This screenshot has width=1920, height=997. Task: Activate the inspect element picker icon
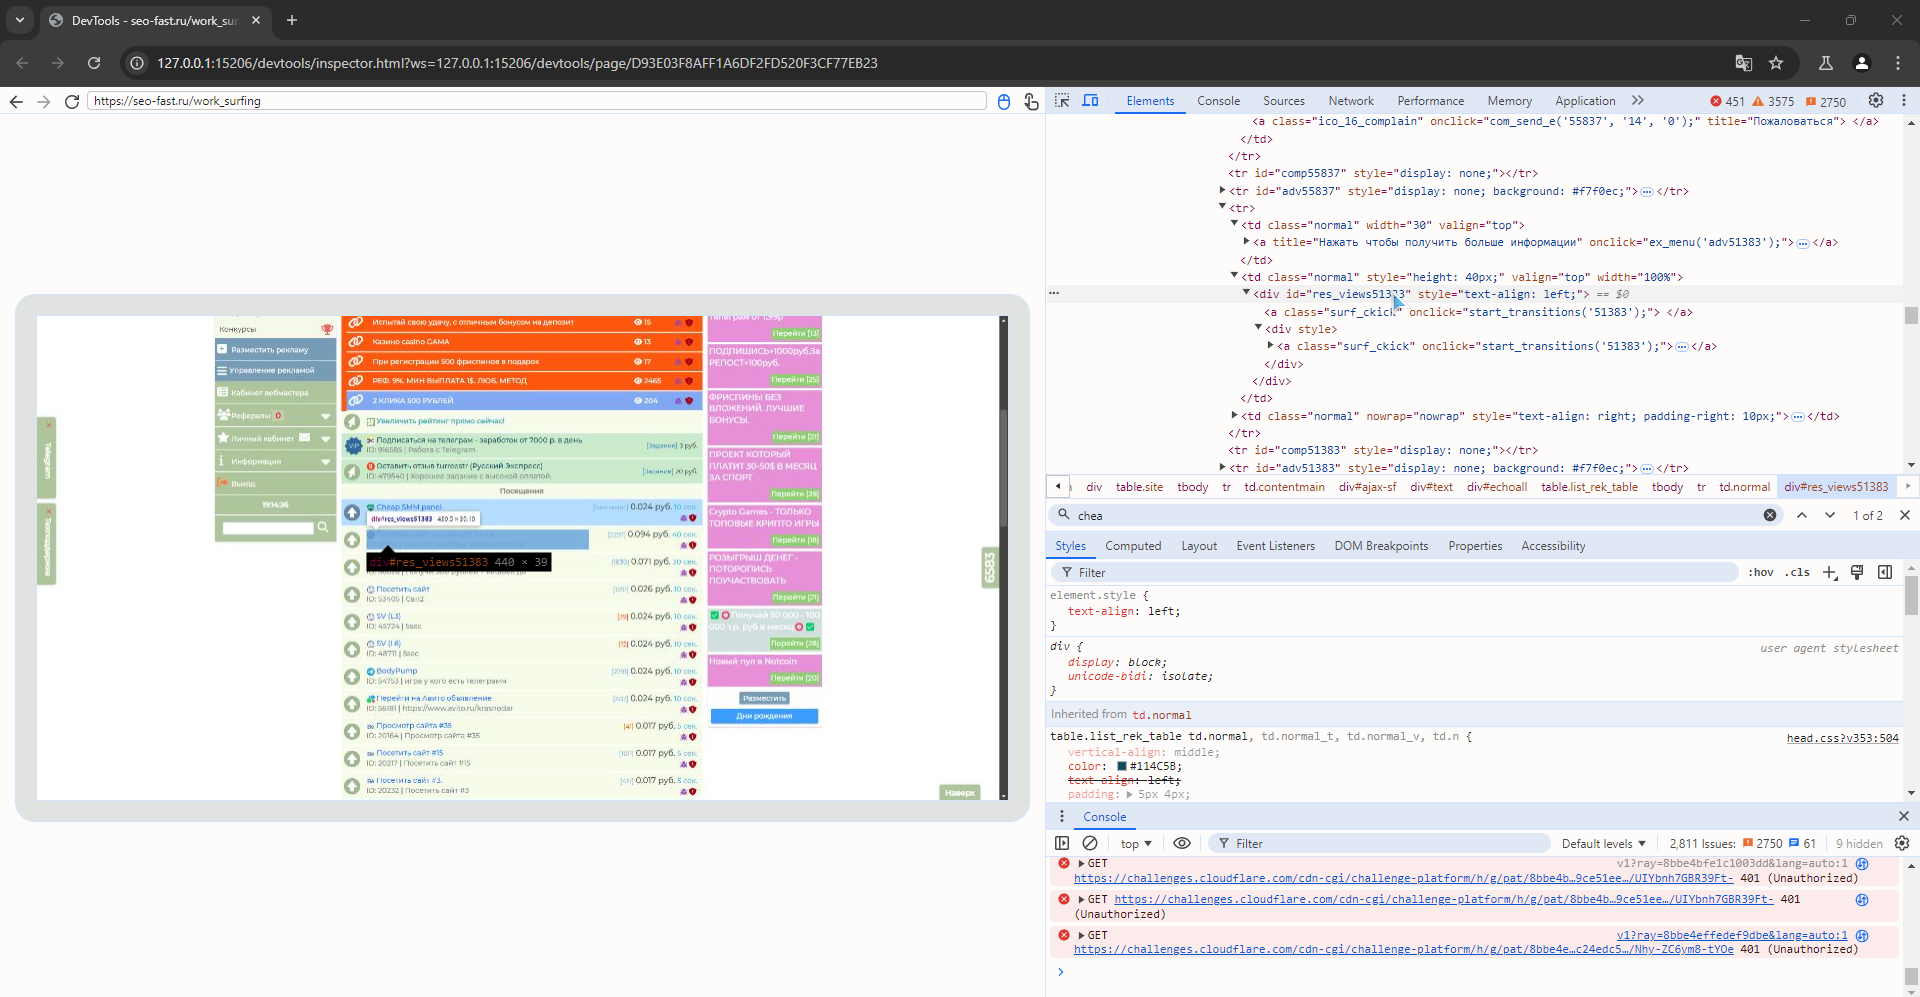click(1062, 101)
